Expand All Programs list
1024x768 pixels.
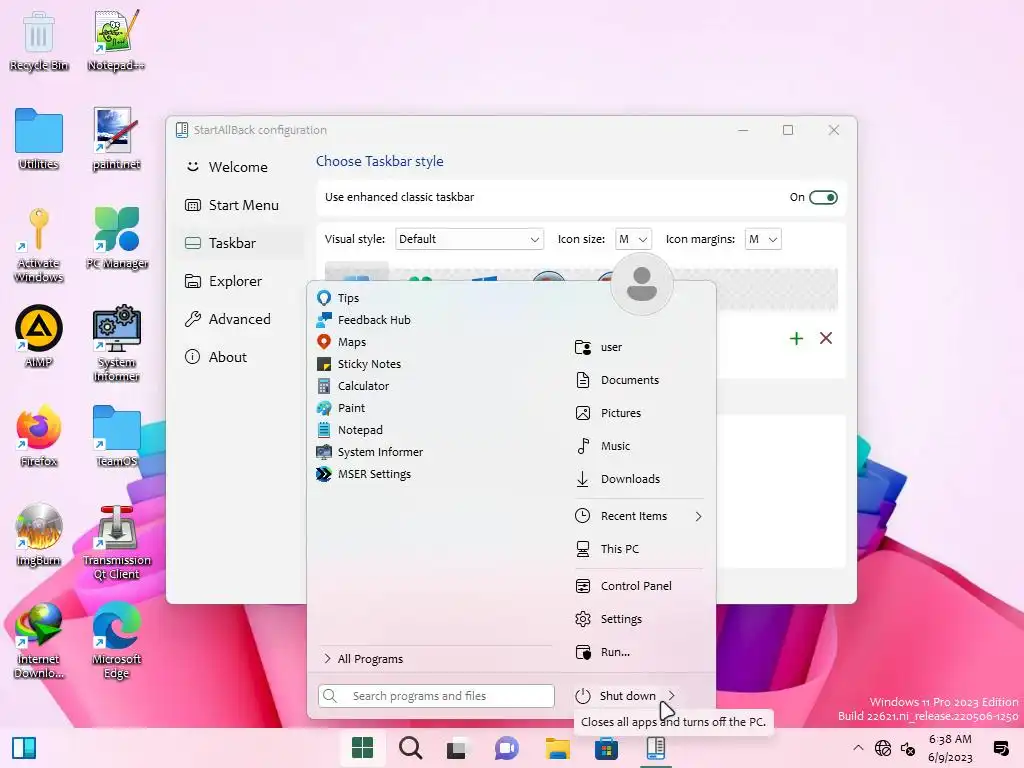click(x=364, y=659)
